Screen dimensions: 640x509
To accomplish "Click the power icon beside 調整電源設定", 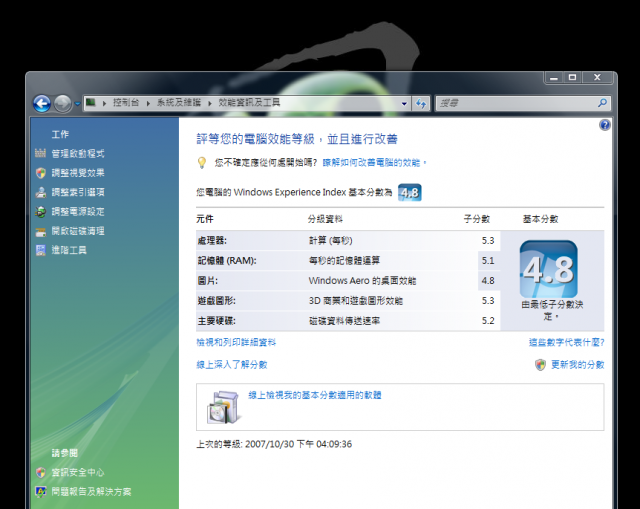I will point(40,212).
